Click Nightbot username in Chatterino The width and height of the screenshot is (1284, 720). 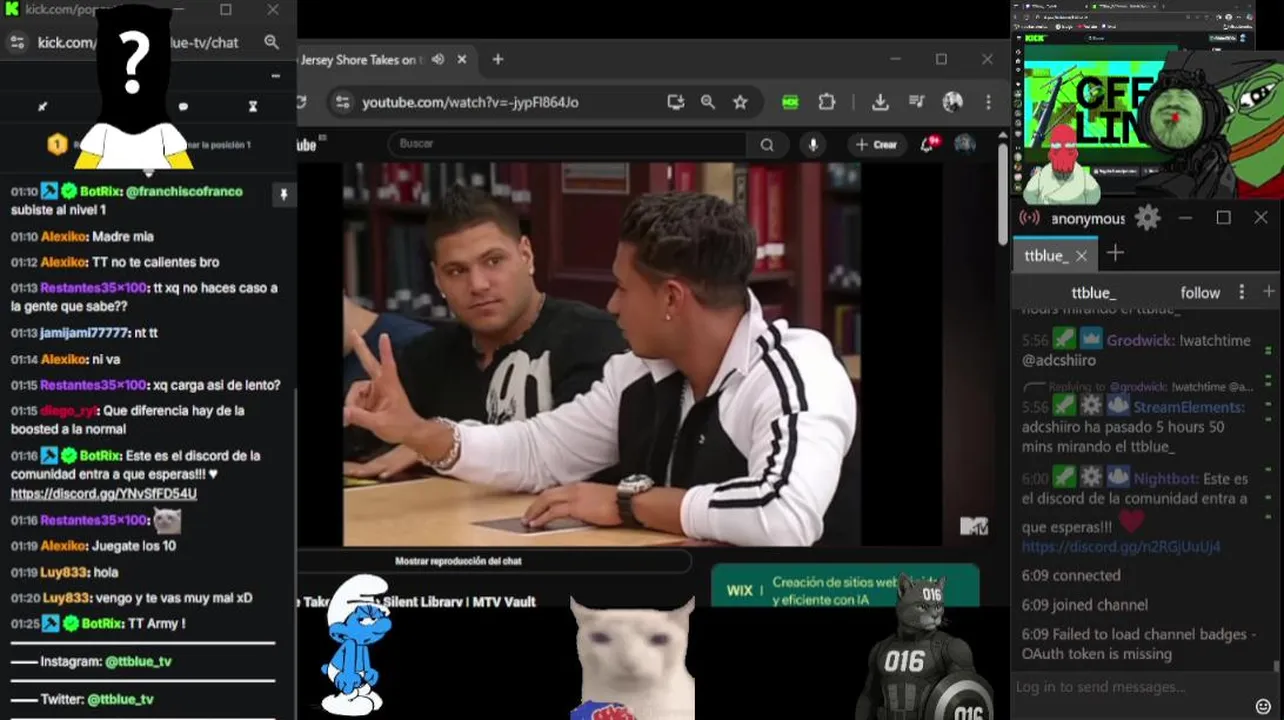[1165, 479]
